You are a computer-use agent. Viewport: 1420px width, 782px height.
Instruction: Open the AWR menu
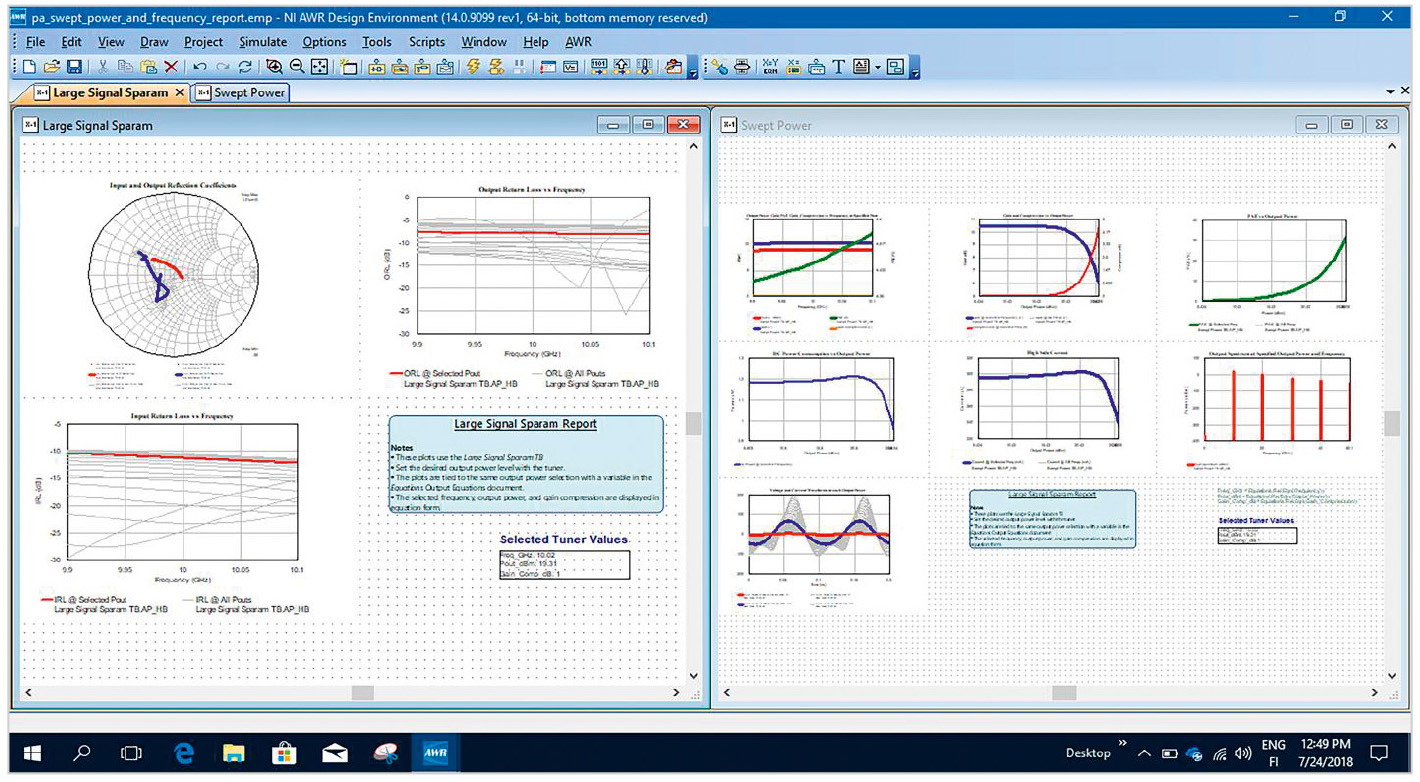578,42
